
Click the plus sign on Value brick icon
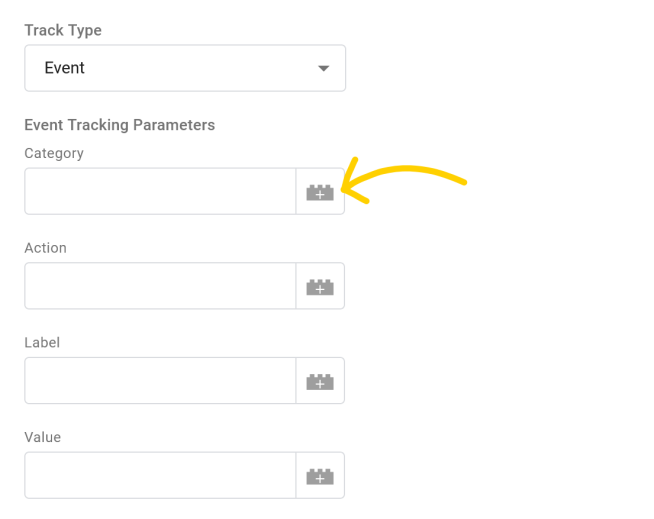point(320,479)
